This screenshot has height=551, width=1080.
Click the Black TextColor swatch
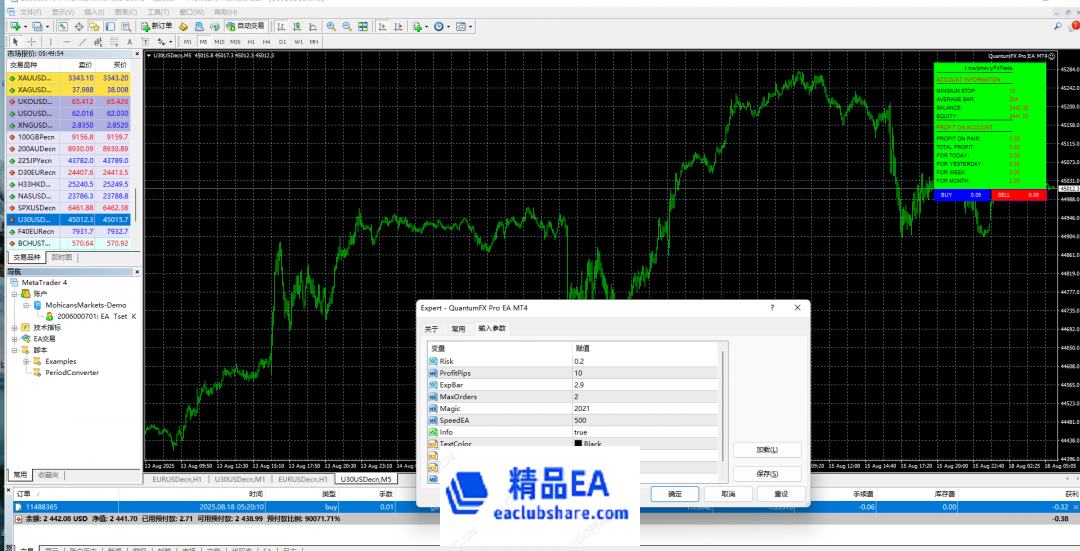point(579,444)
